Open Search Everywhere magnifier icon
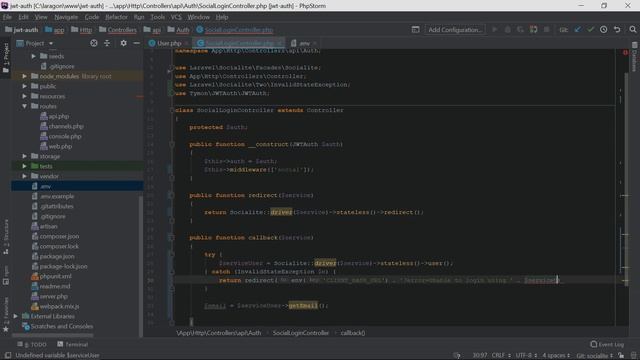 coord(633,30)
